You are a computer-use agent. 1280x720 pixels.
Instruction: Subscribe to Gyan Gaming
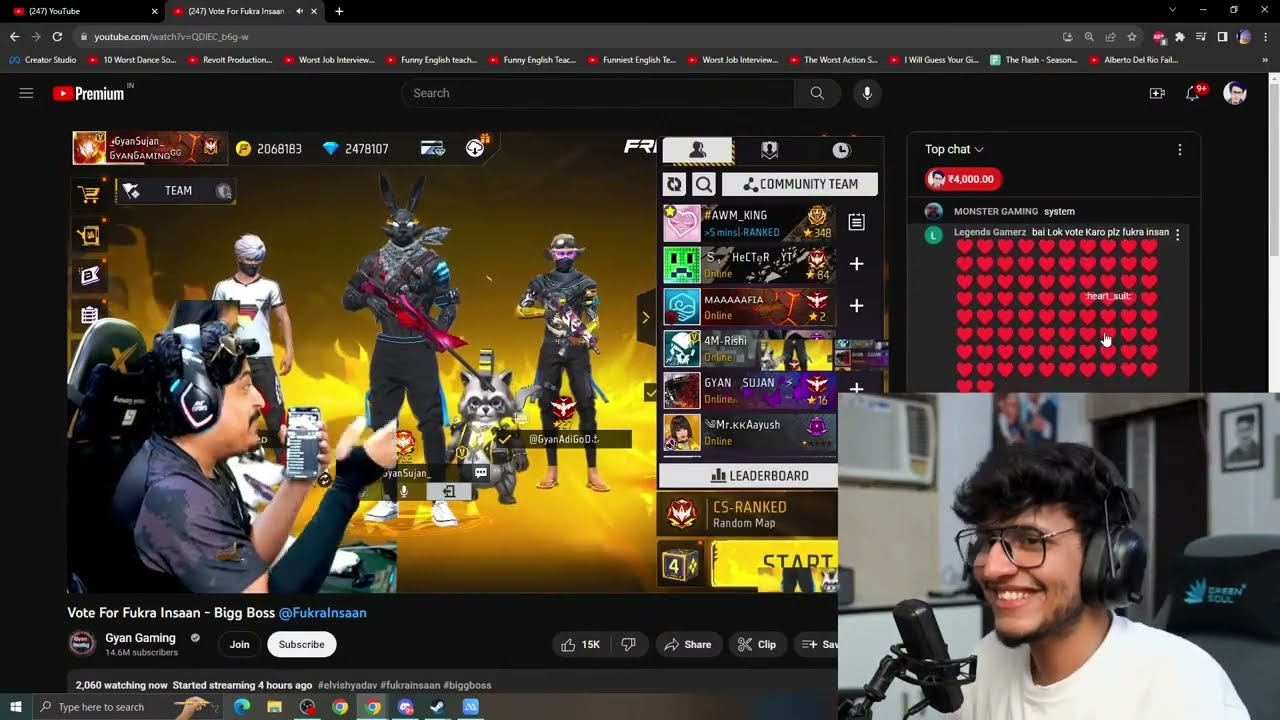tap(301, 644)
